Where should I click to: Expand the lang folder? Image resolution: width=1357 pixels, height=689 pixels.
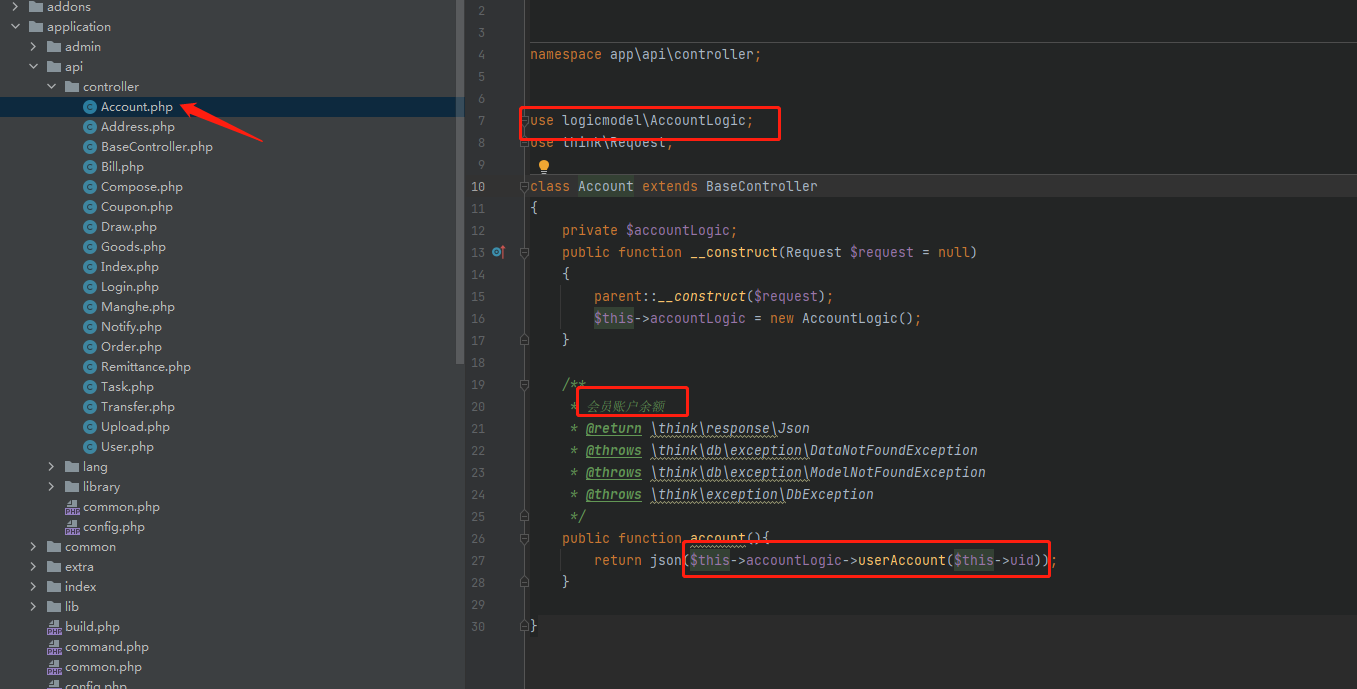(x=52, y=467)
